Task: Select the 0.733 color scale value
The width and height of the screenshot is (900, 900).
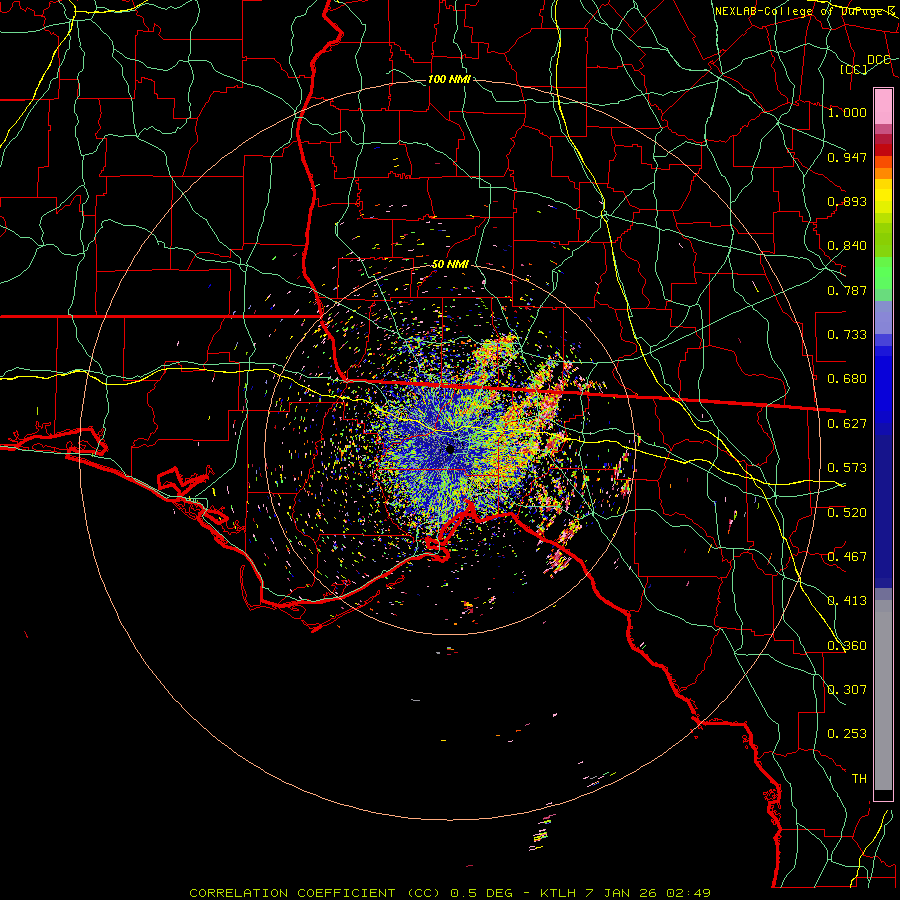Action: pyautogui.click(x=847, y=335)
